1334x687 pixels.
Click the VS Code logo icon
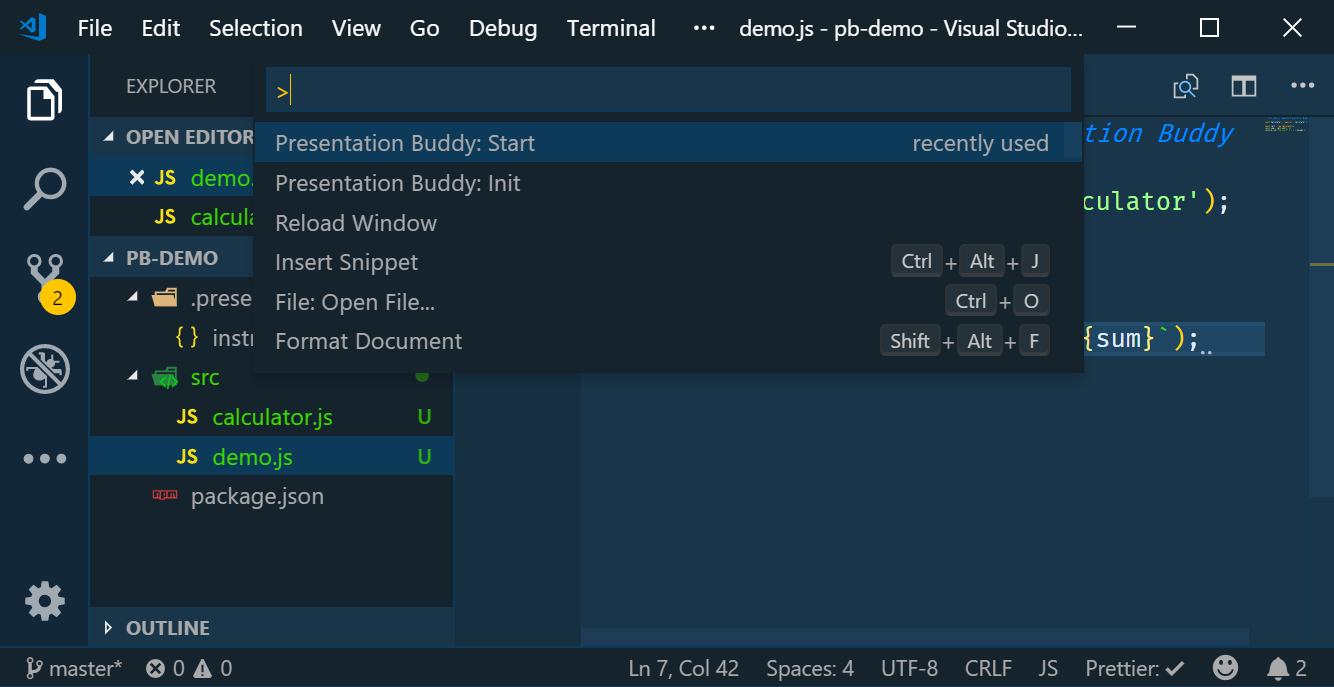point(33,27)
